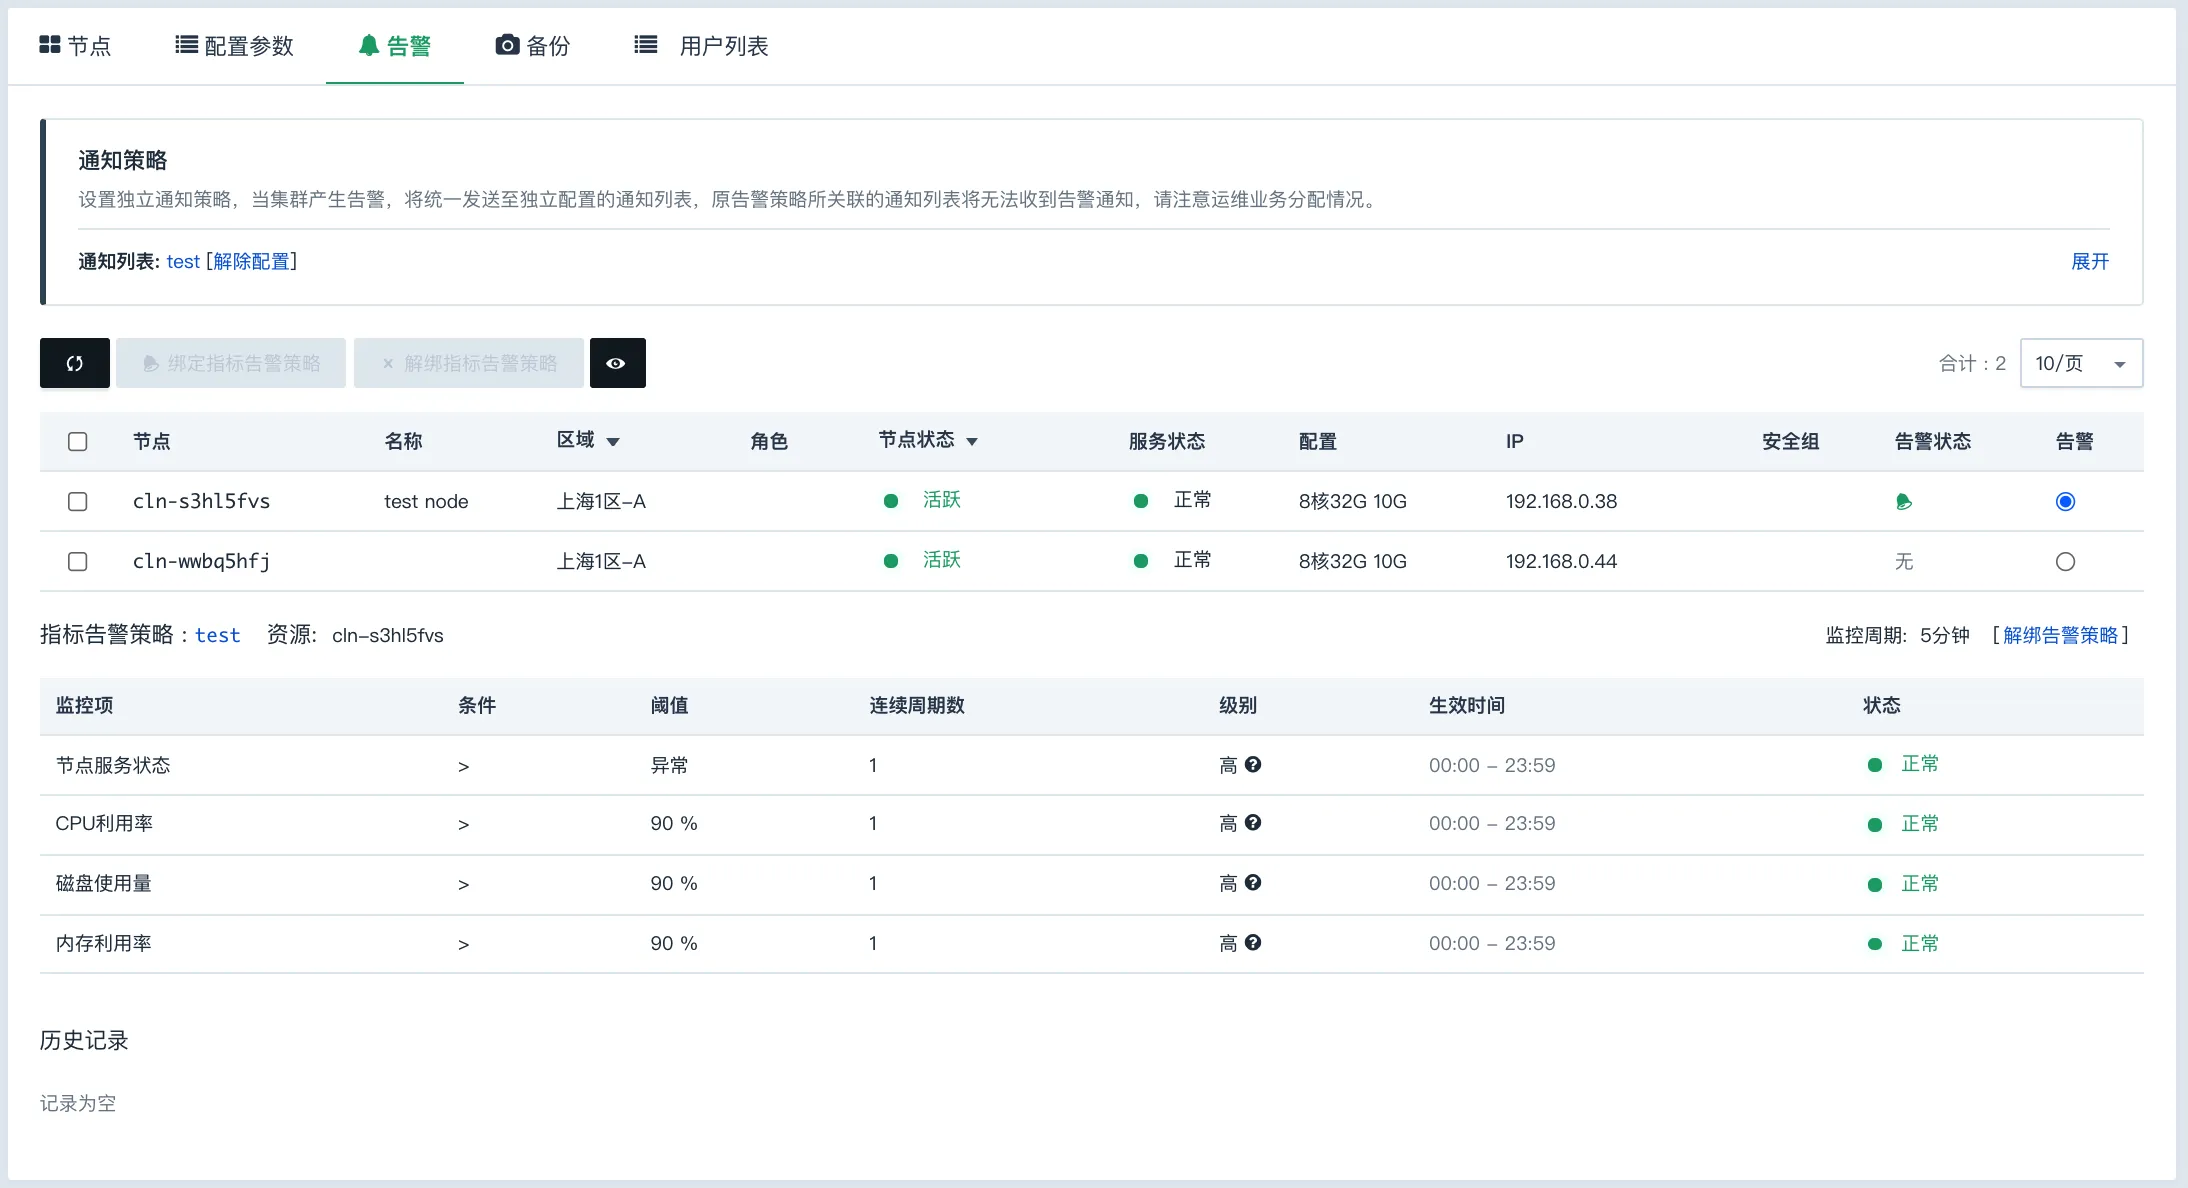Open the help icon beside CPU利用率 level

click(1254, 823)
